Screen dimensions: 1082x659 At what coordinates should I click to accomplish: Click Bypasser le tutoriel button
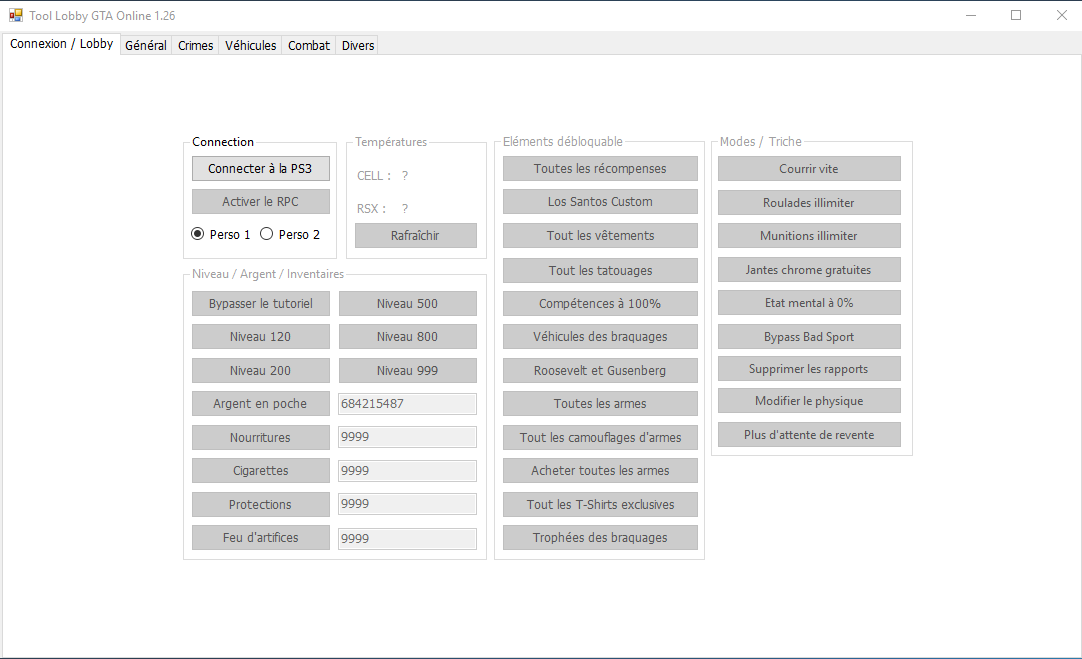260,304
